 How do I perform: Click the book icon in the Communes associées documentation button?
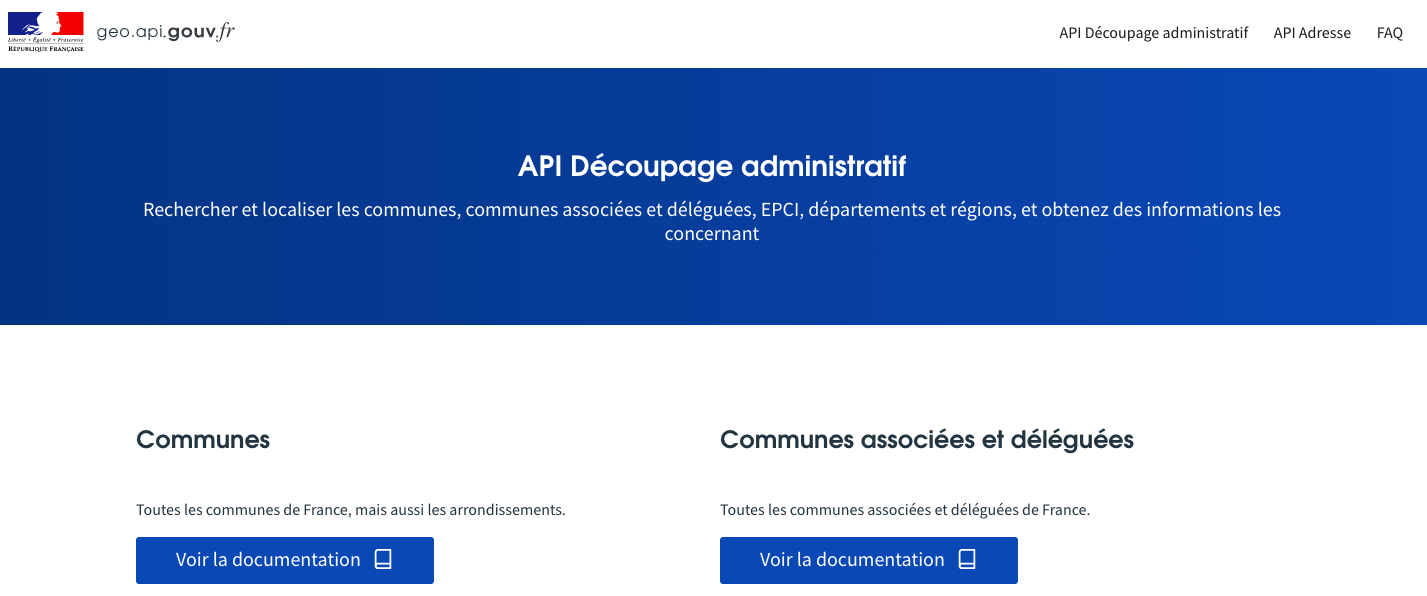point(967,560)
